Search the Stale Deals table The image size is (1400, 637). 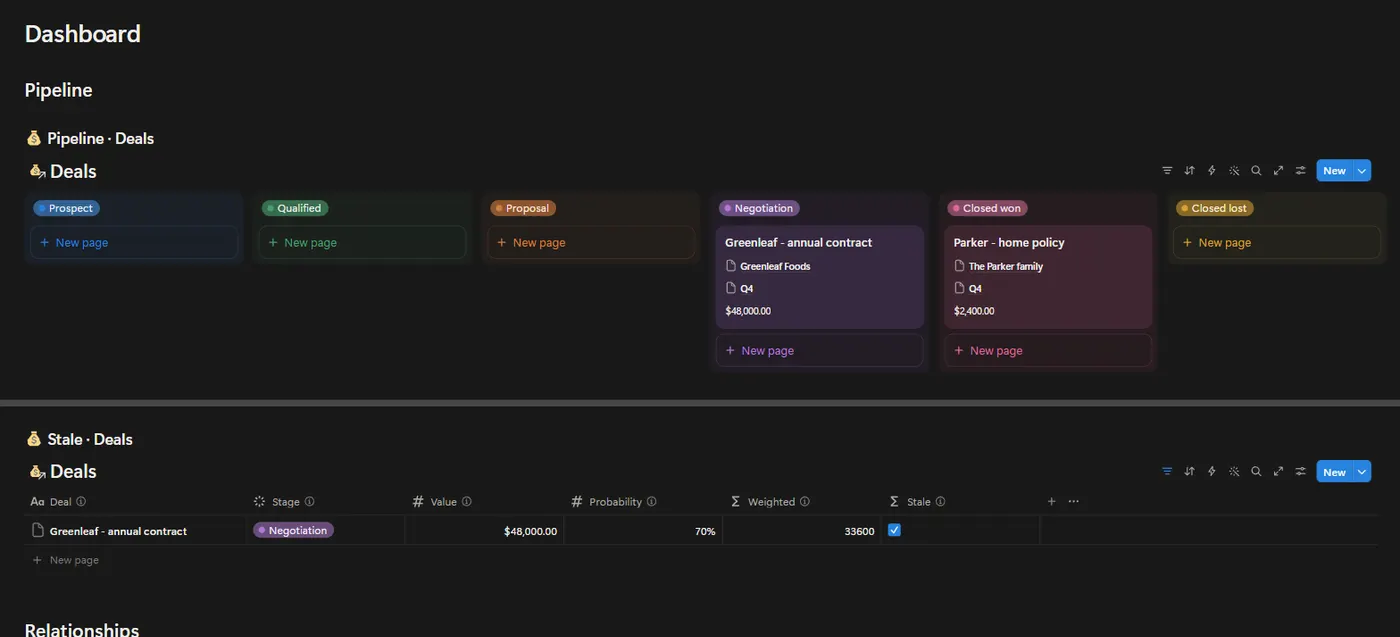pyautogui.click(x=1256, y=471)
